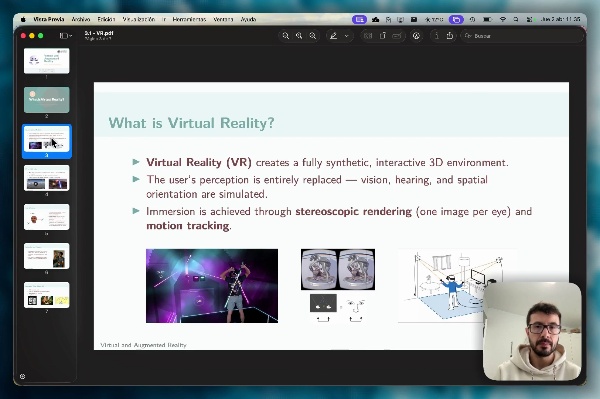Select the highlight pen tool
The width and height of the screenshot is (600, 399).
[333, 36]
